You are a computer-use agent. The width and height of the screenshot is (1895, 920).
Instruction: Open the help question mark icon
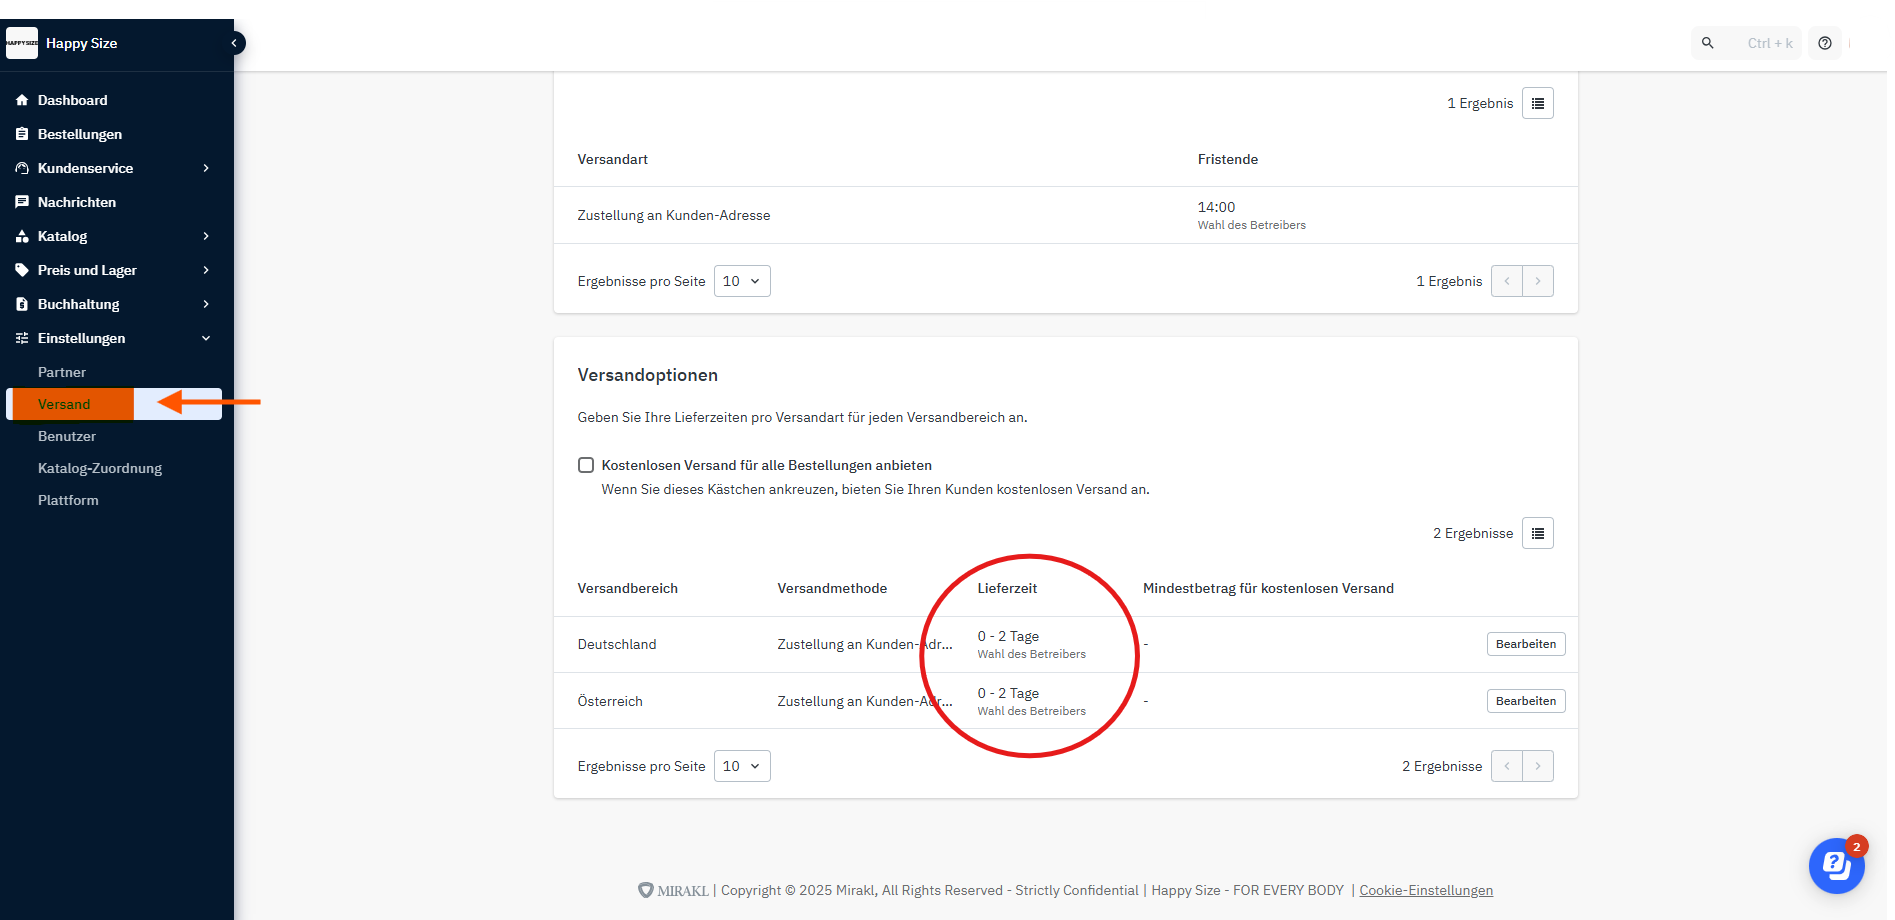[1825, 43]
